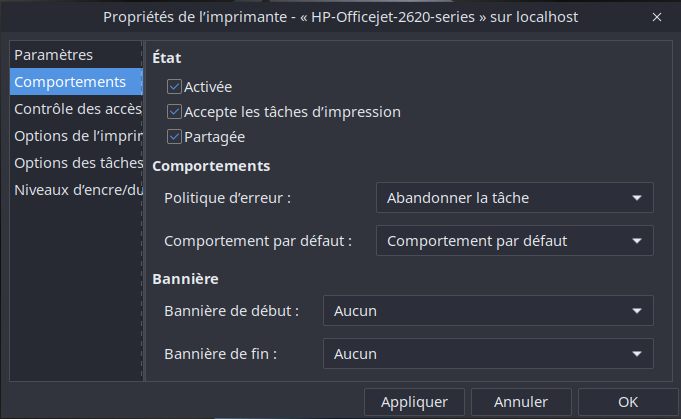Click arrow on Abandonner la tâche combo
This screenshot has width=681, height=419.
click(637, 198)
